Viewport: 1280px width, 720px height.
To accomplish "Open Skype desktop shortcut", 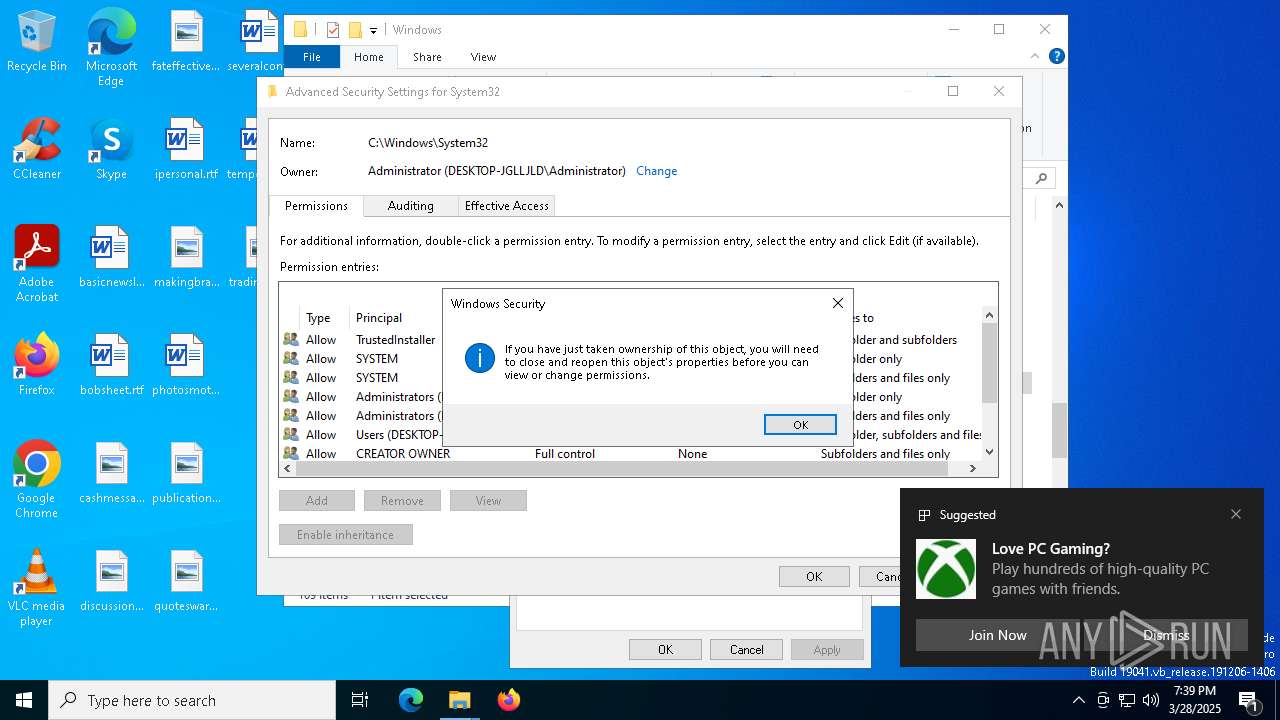I will [x=111, y=148].
